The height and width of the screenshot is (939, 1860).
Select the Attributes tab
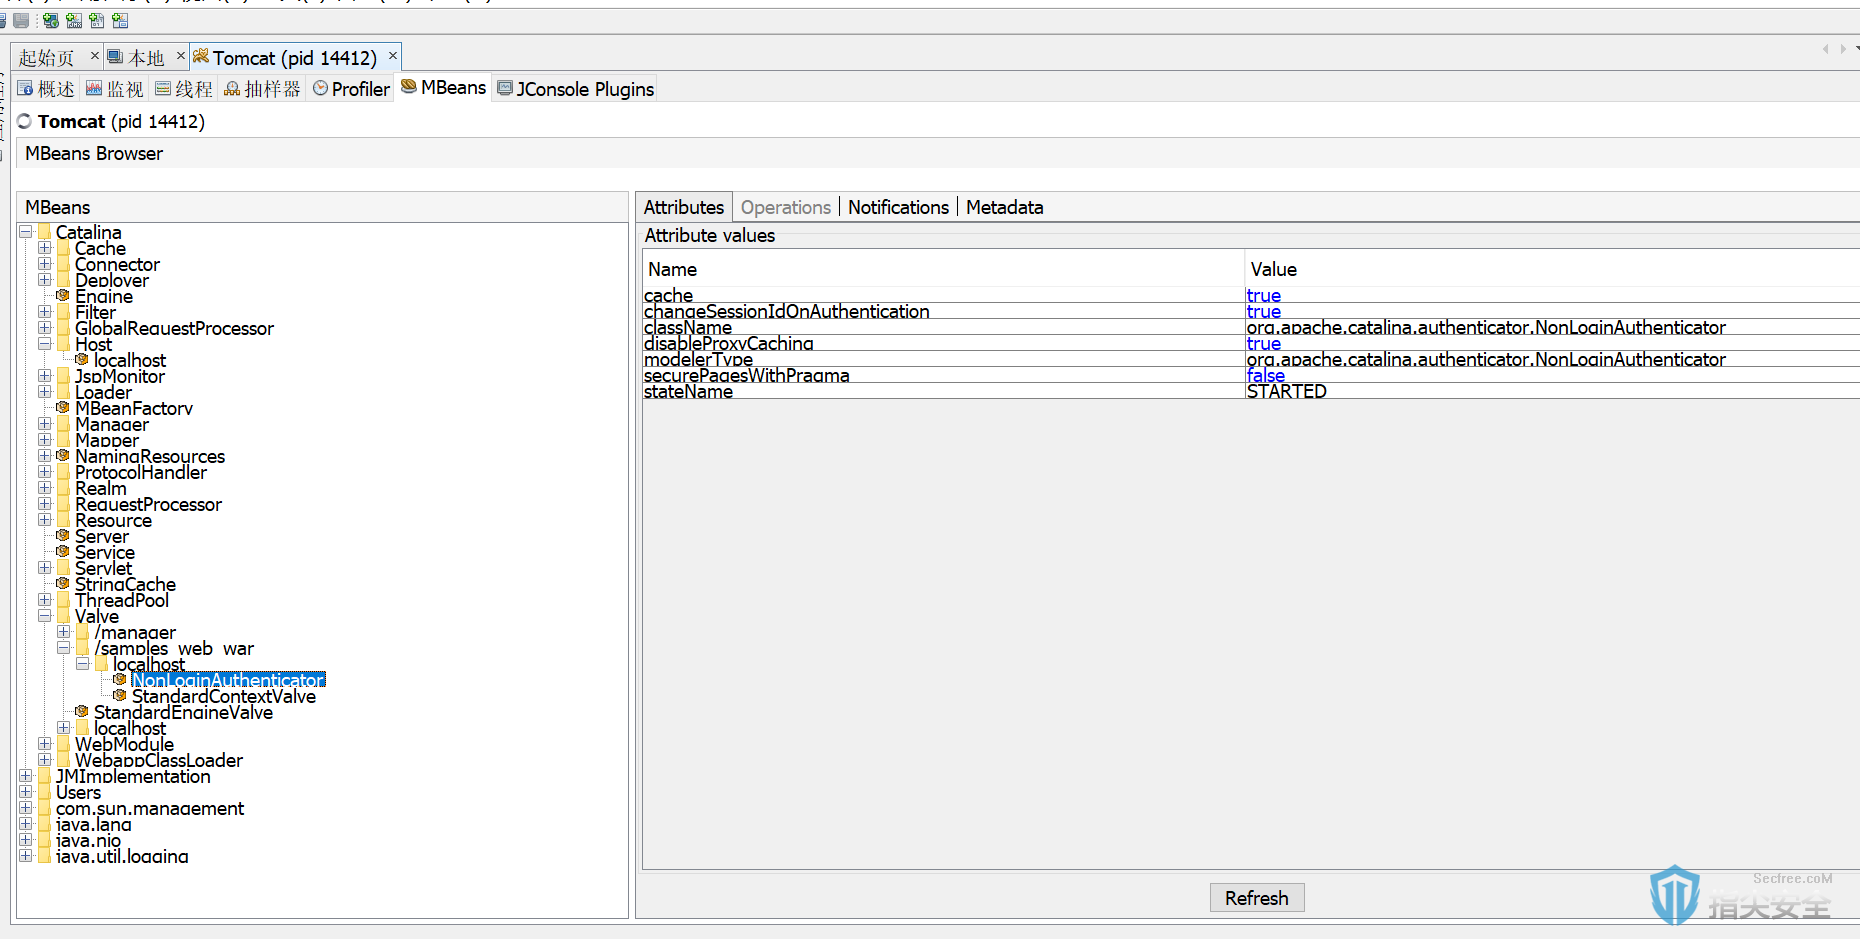[x=684, y=207]
